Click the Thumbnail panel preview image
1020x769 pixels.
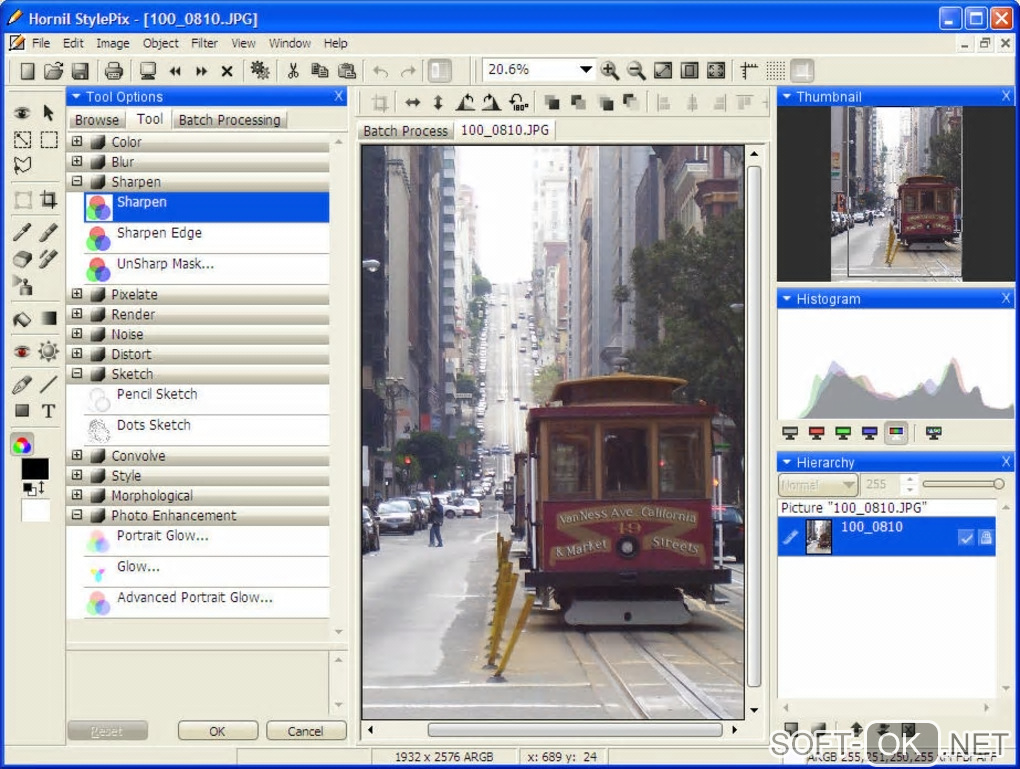click(x=896, y=194)
